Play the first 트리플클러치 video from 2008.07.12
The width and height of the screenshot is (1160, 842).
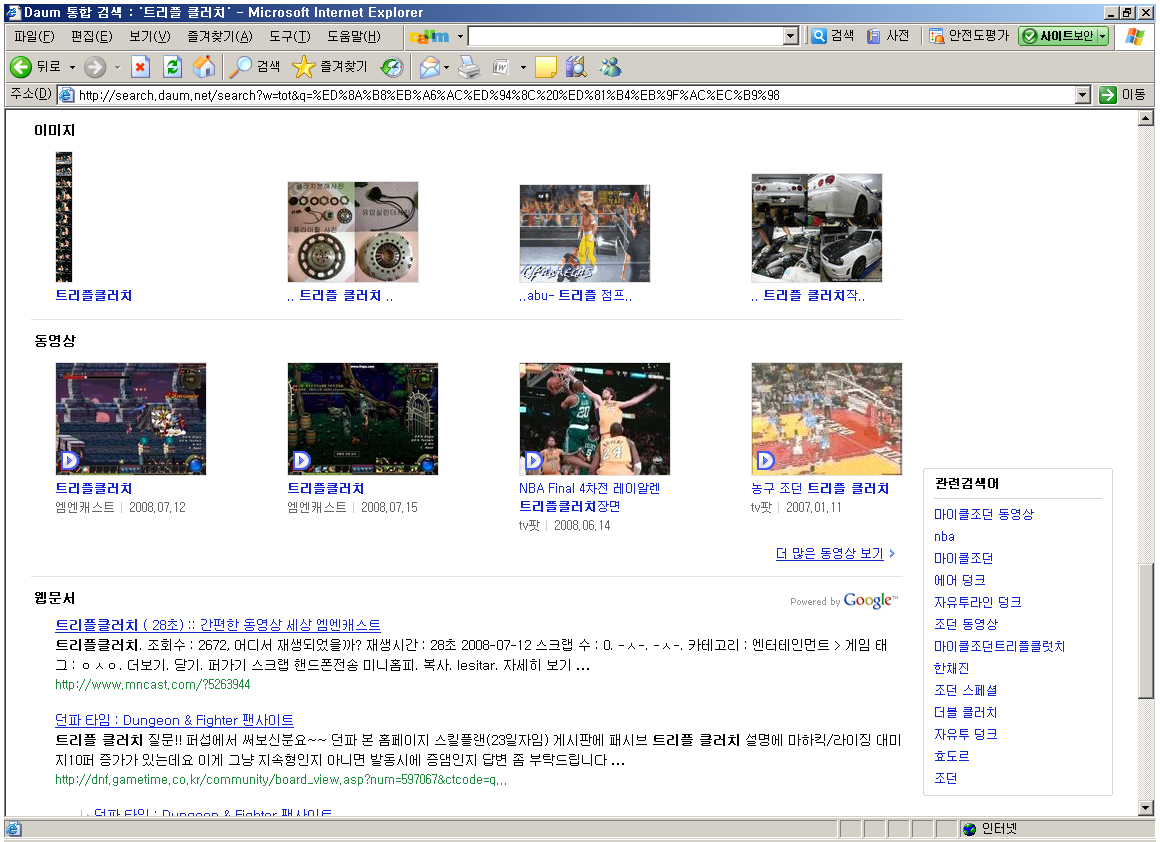pyautogui.click(x=131, y=419)
